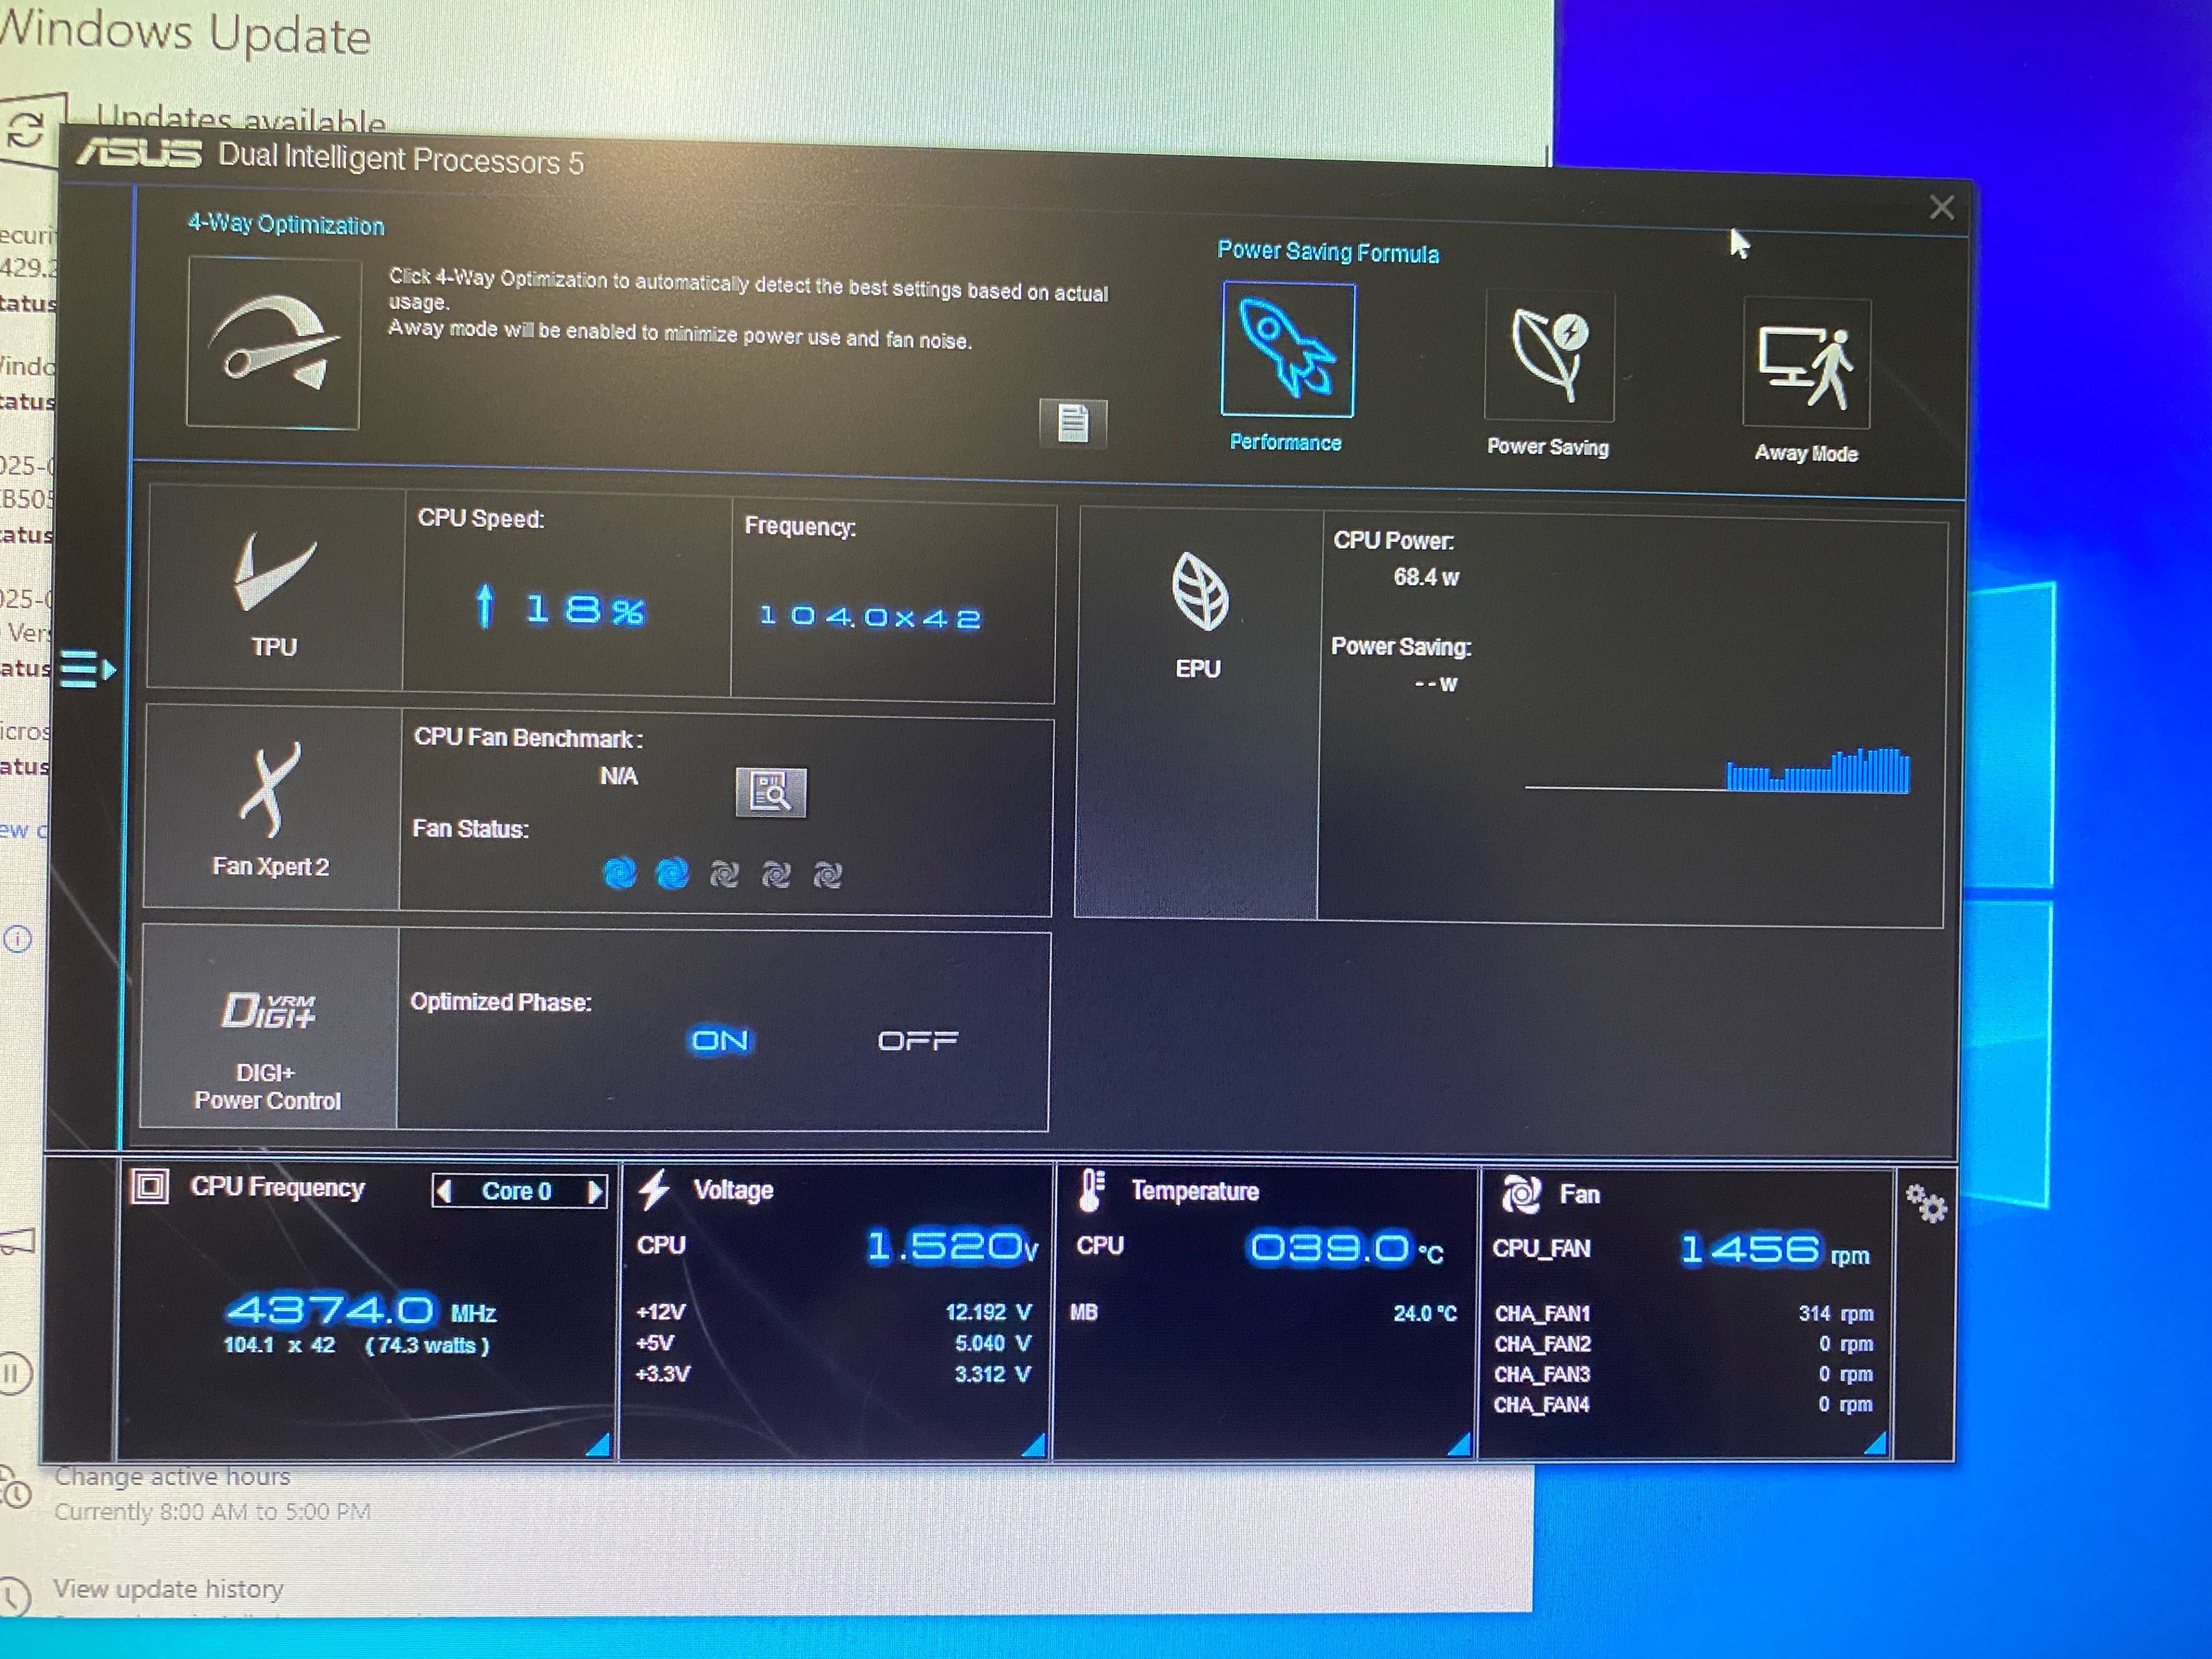Click the CPU power history graph
Screen dimensions: 2212x1659
(x=1717, y=769)
